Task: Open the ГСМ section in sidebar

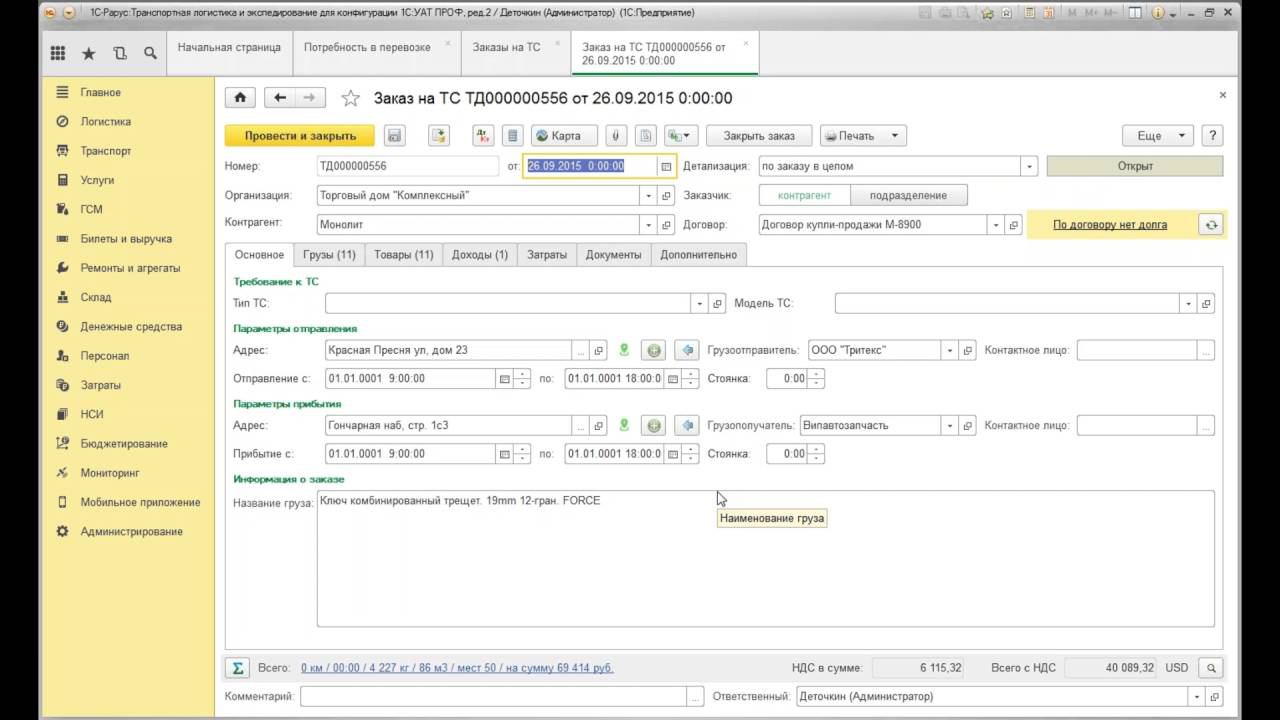Action: coord(92,210)
